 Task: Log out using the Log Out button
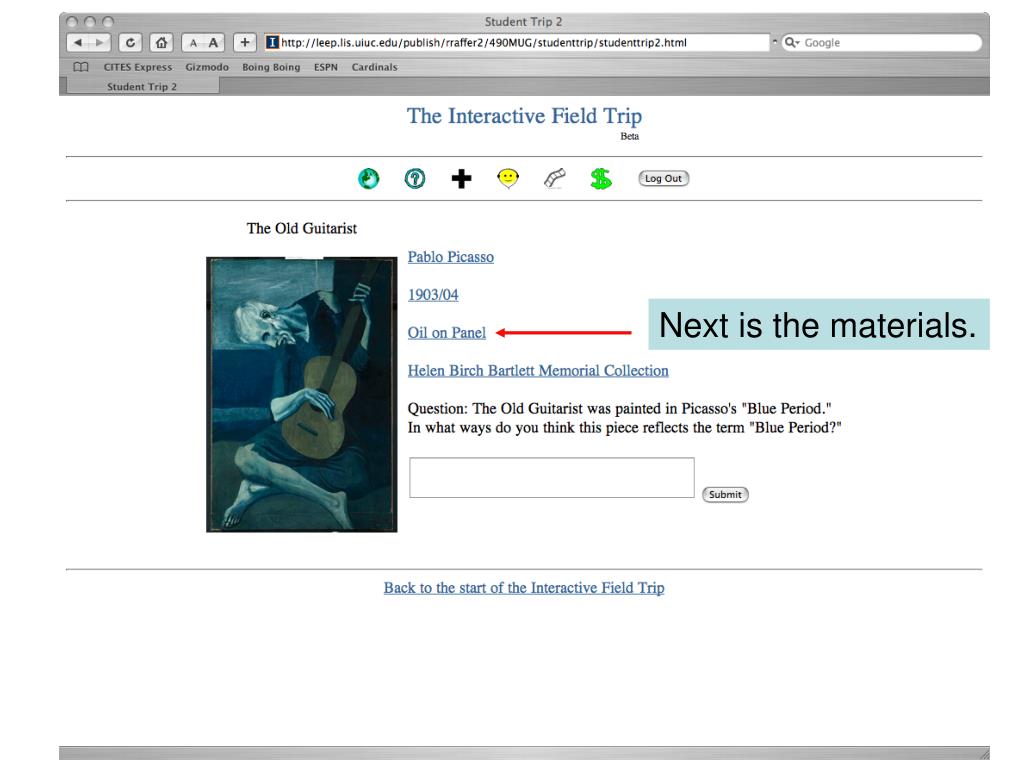coord(664,178)
